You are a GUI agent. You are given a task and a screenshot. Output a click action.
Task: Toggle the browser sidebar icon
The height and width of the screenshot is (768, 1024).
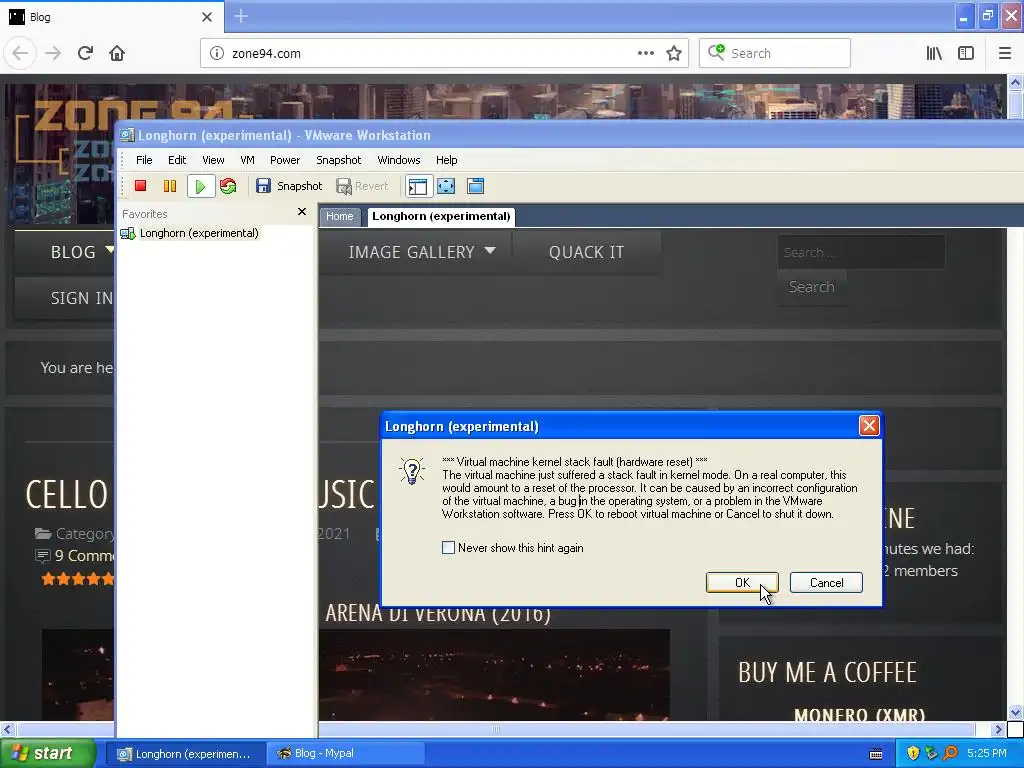(x=966, y=54)
